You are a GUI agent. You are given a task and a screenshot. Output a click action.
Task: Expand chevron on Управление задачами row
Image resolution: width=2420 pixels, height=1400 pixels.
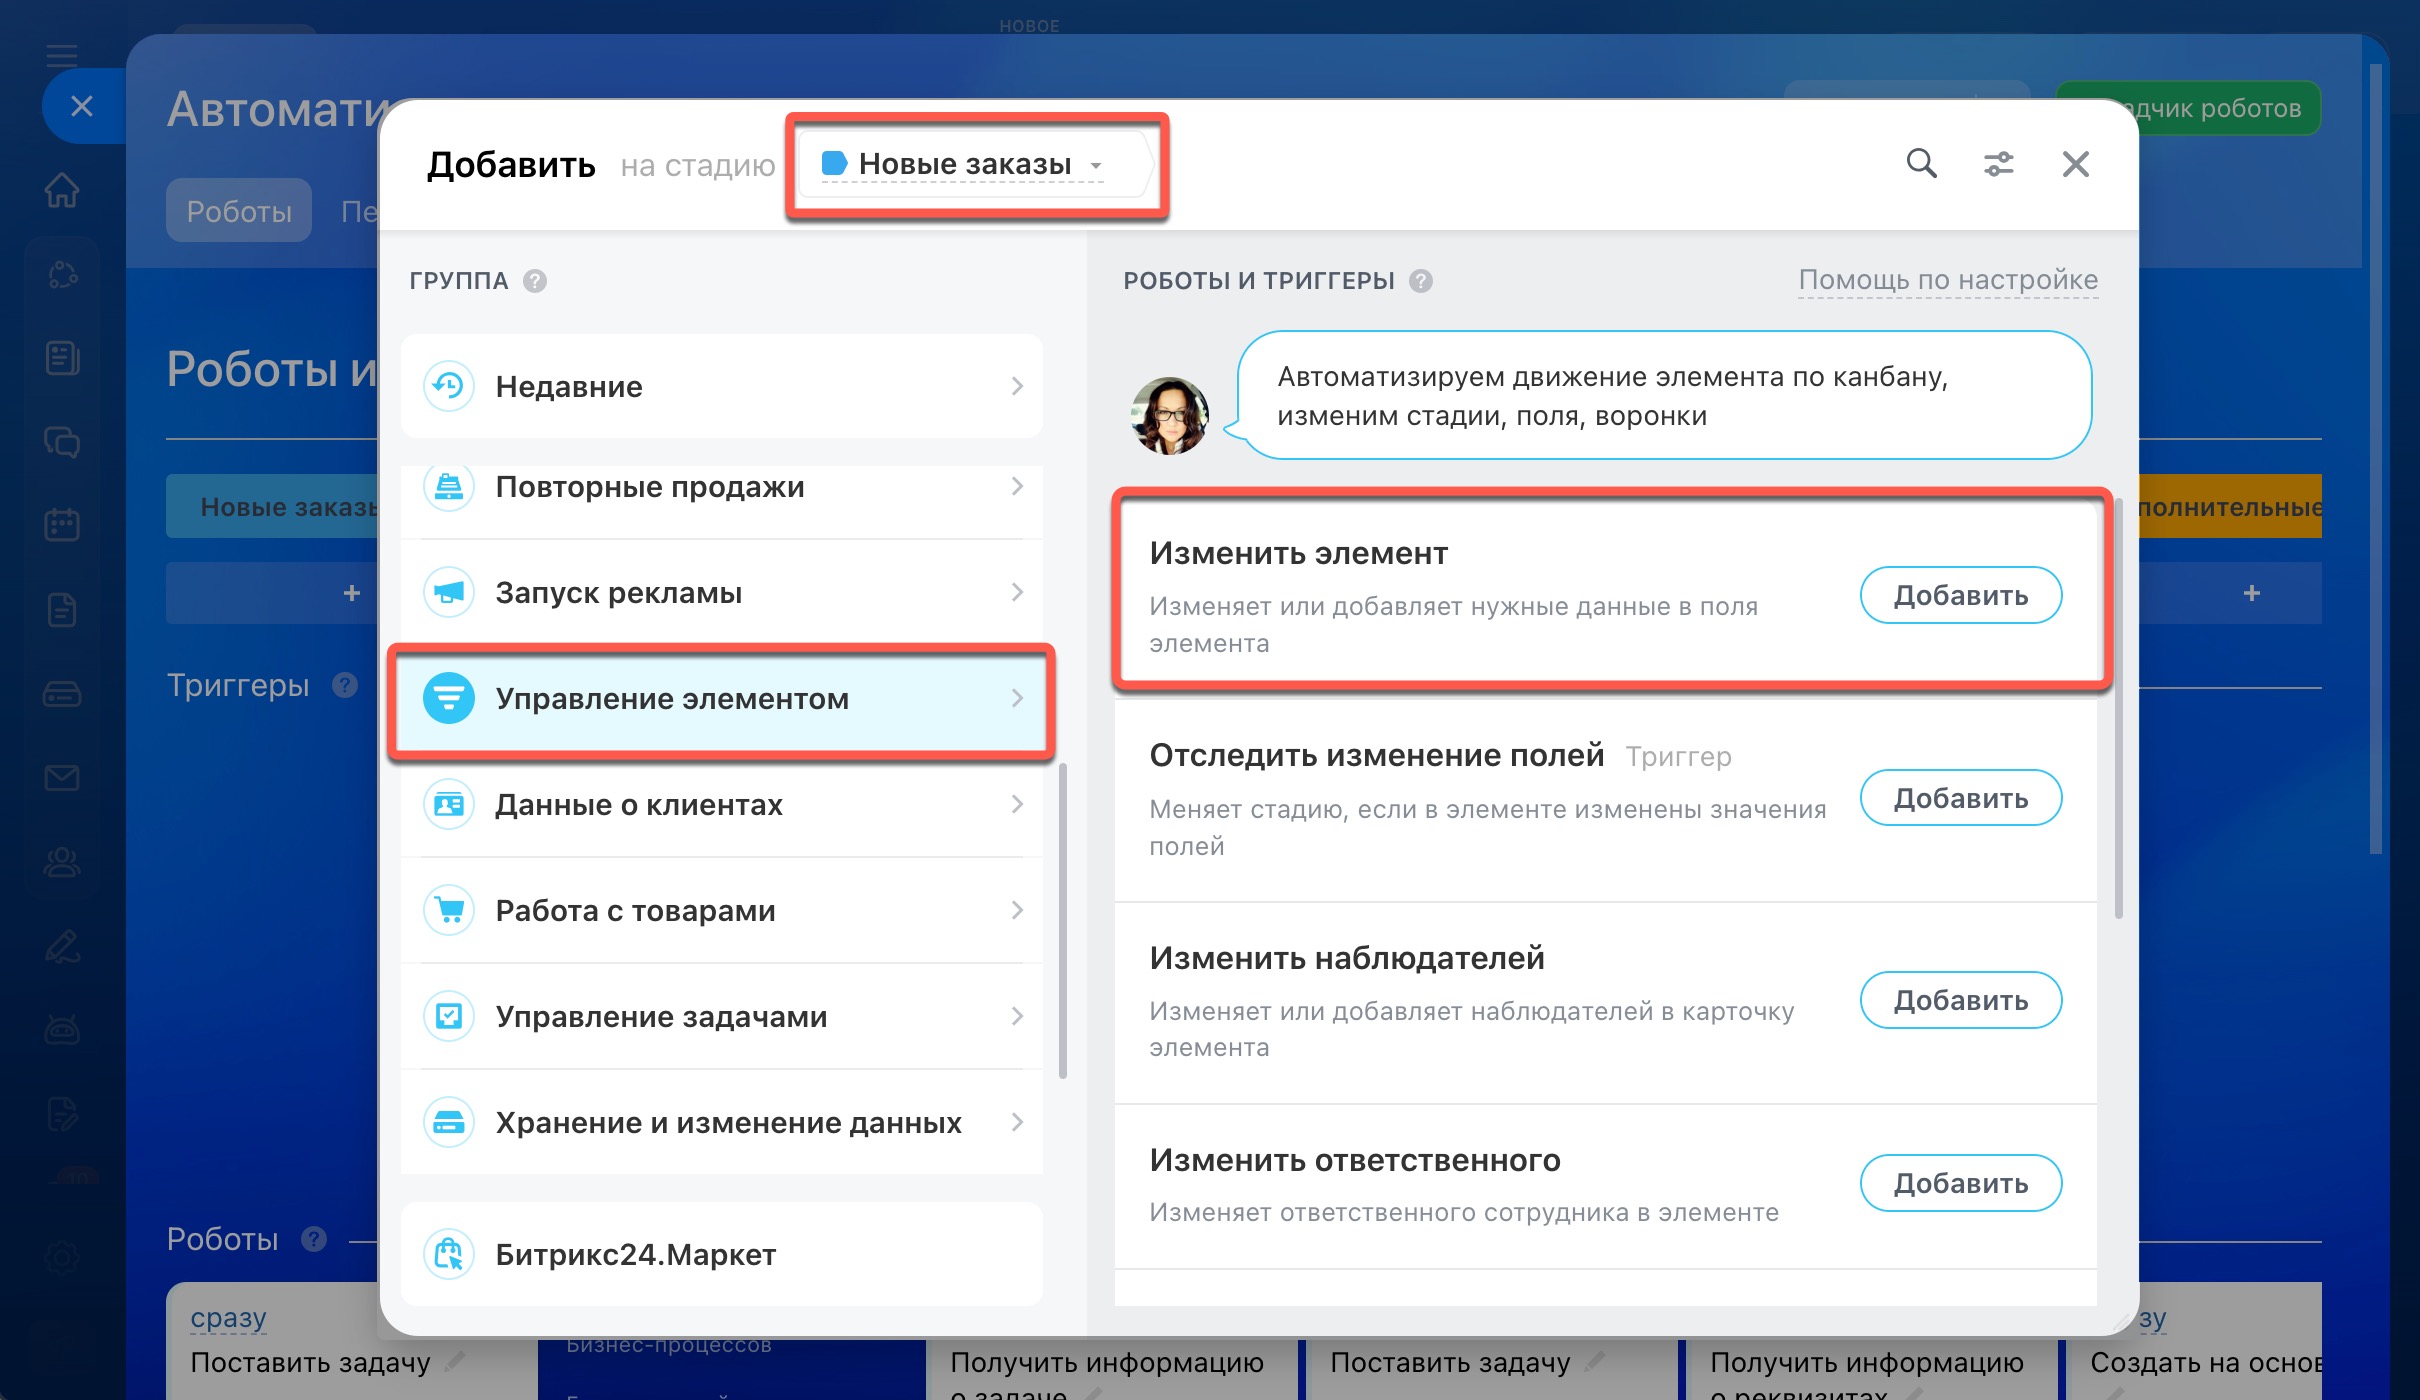tap(1017, 1016)
